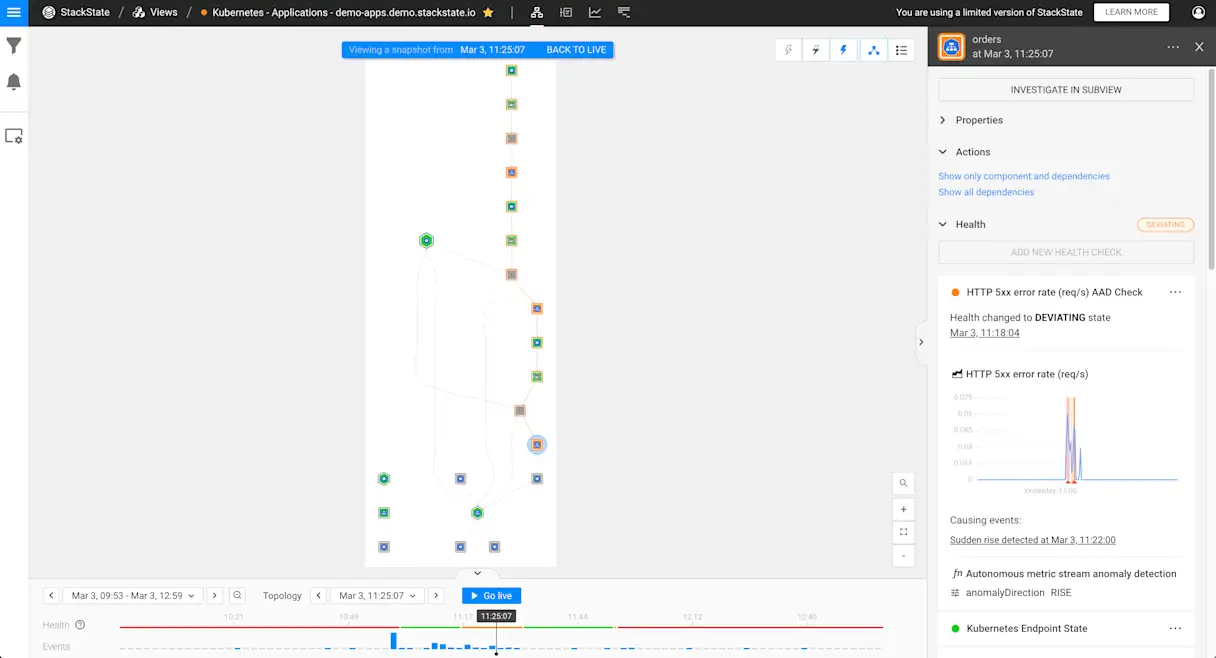Image resolution: width=1216 pixels, height=658 pixels.
Task: Click the Sudden rise detected event link
Action: pyautogui.click(x=1032, y=539)
